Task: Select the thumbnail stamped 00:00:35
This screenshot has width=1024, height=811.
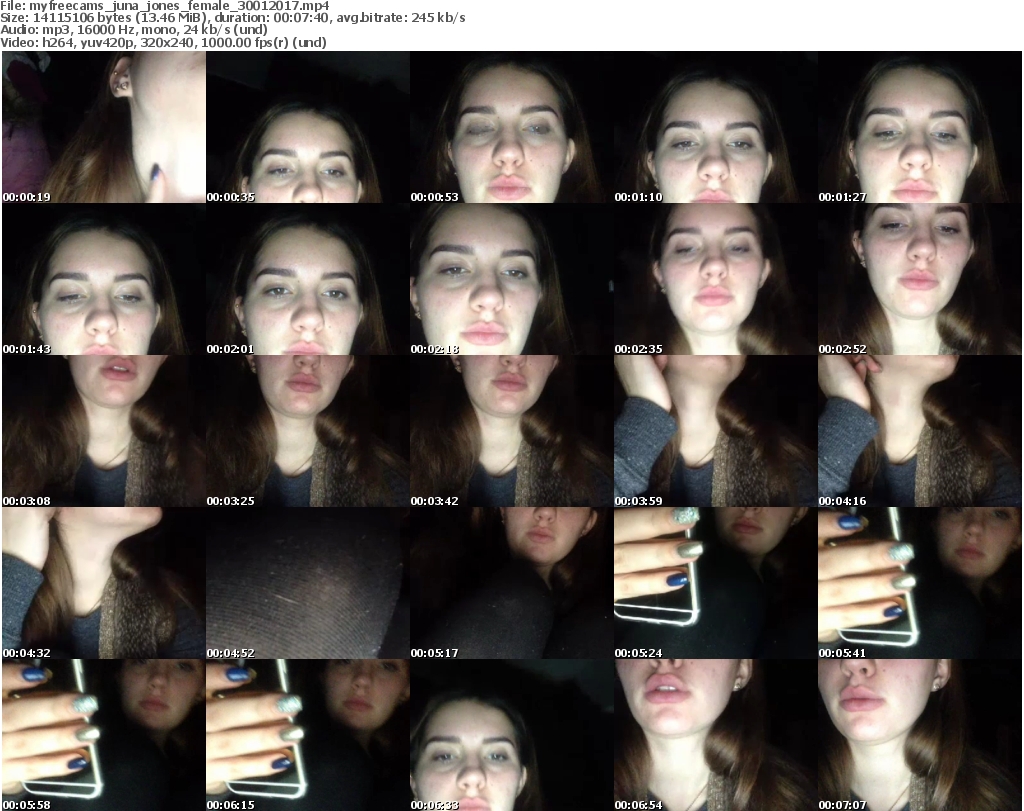Action: pos(308,127)
